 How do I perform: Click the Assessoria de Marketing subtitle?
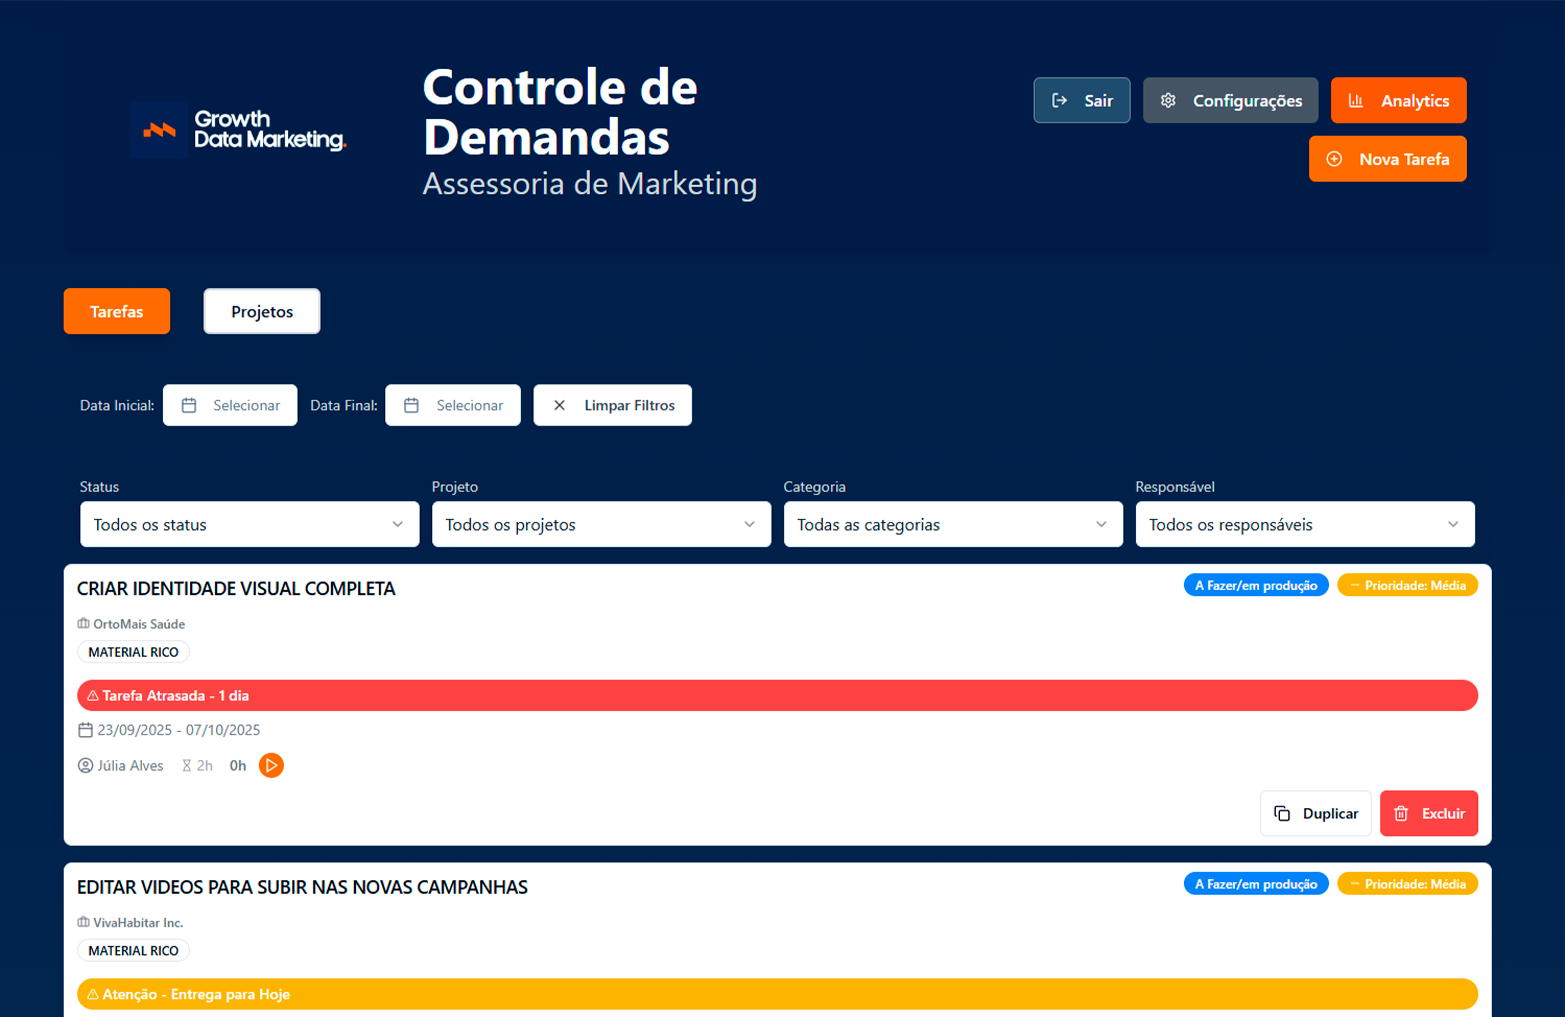(x=590, y=184)
